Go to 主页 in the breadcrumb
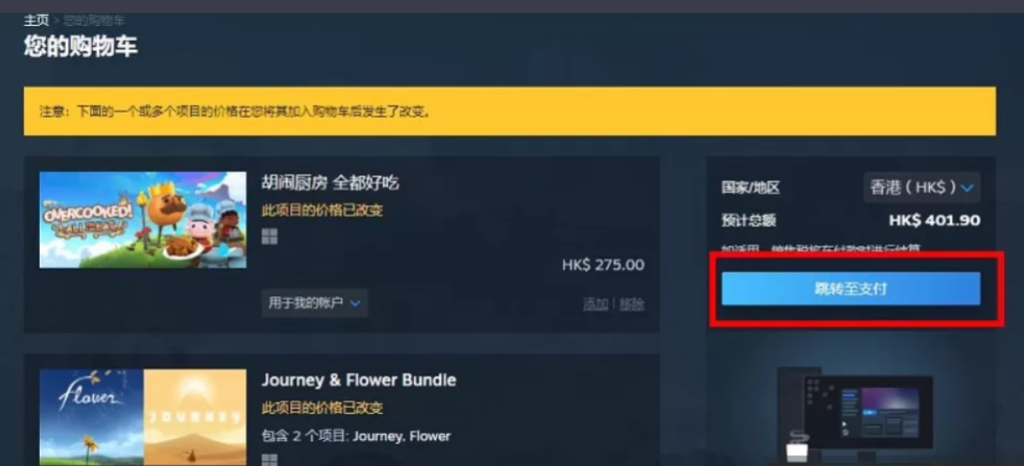This screenshot has width=1024, height=466. pos(37,20)
